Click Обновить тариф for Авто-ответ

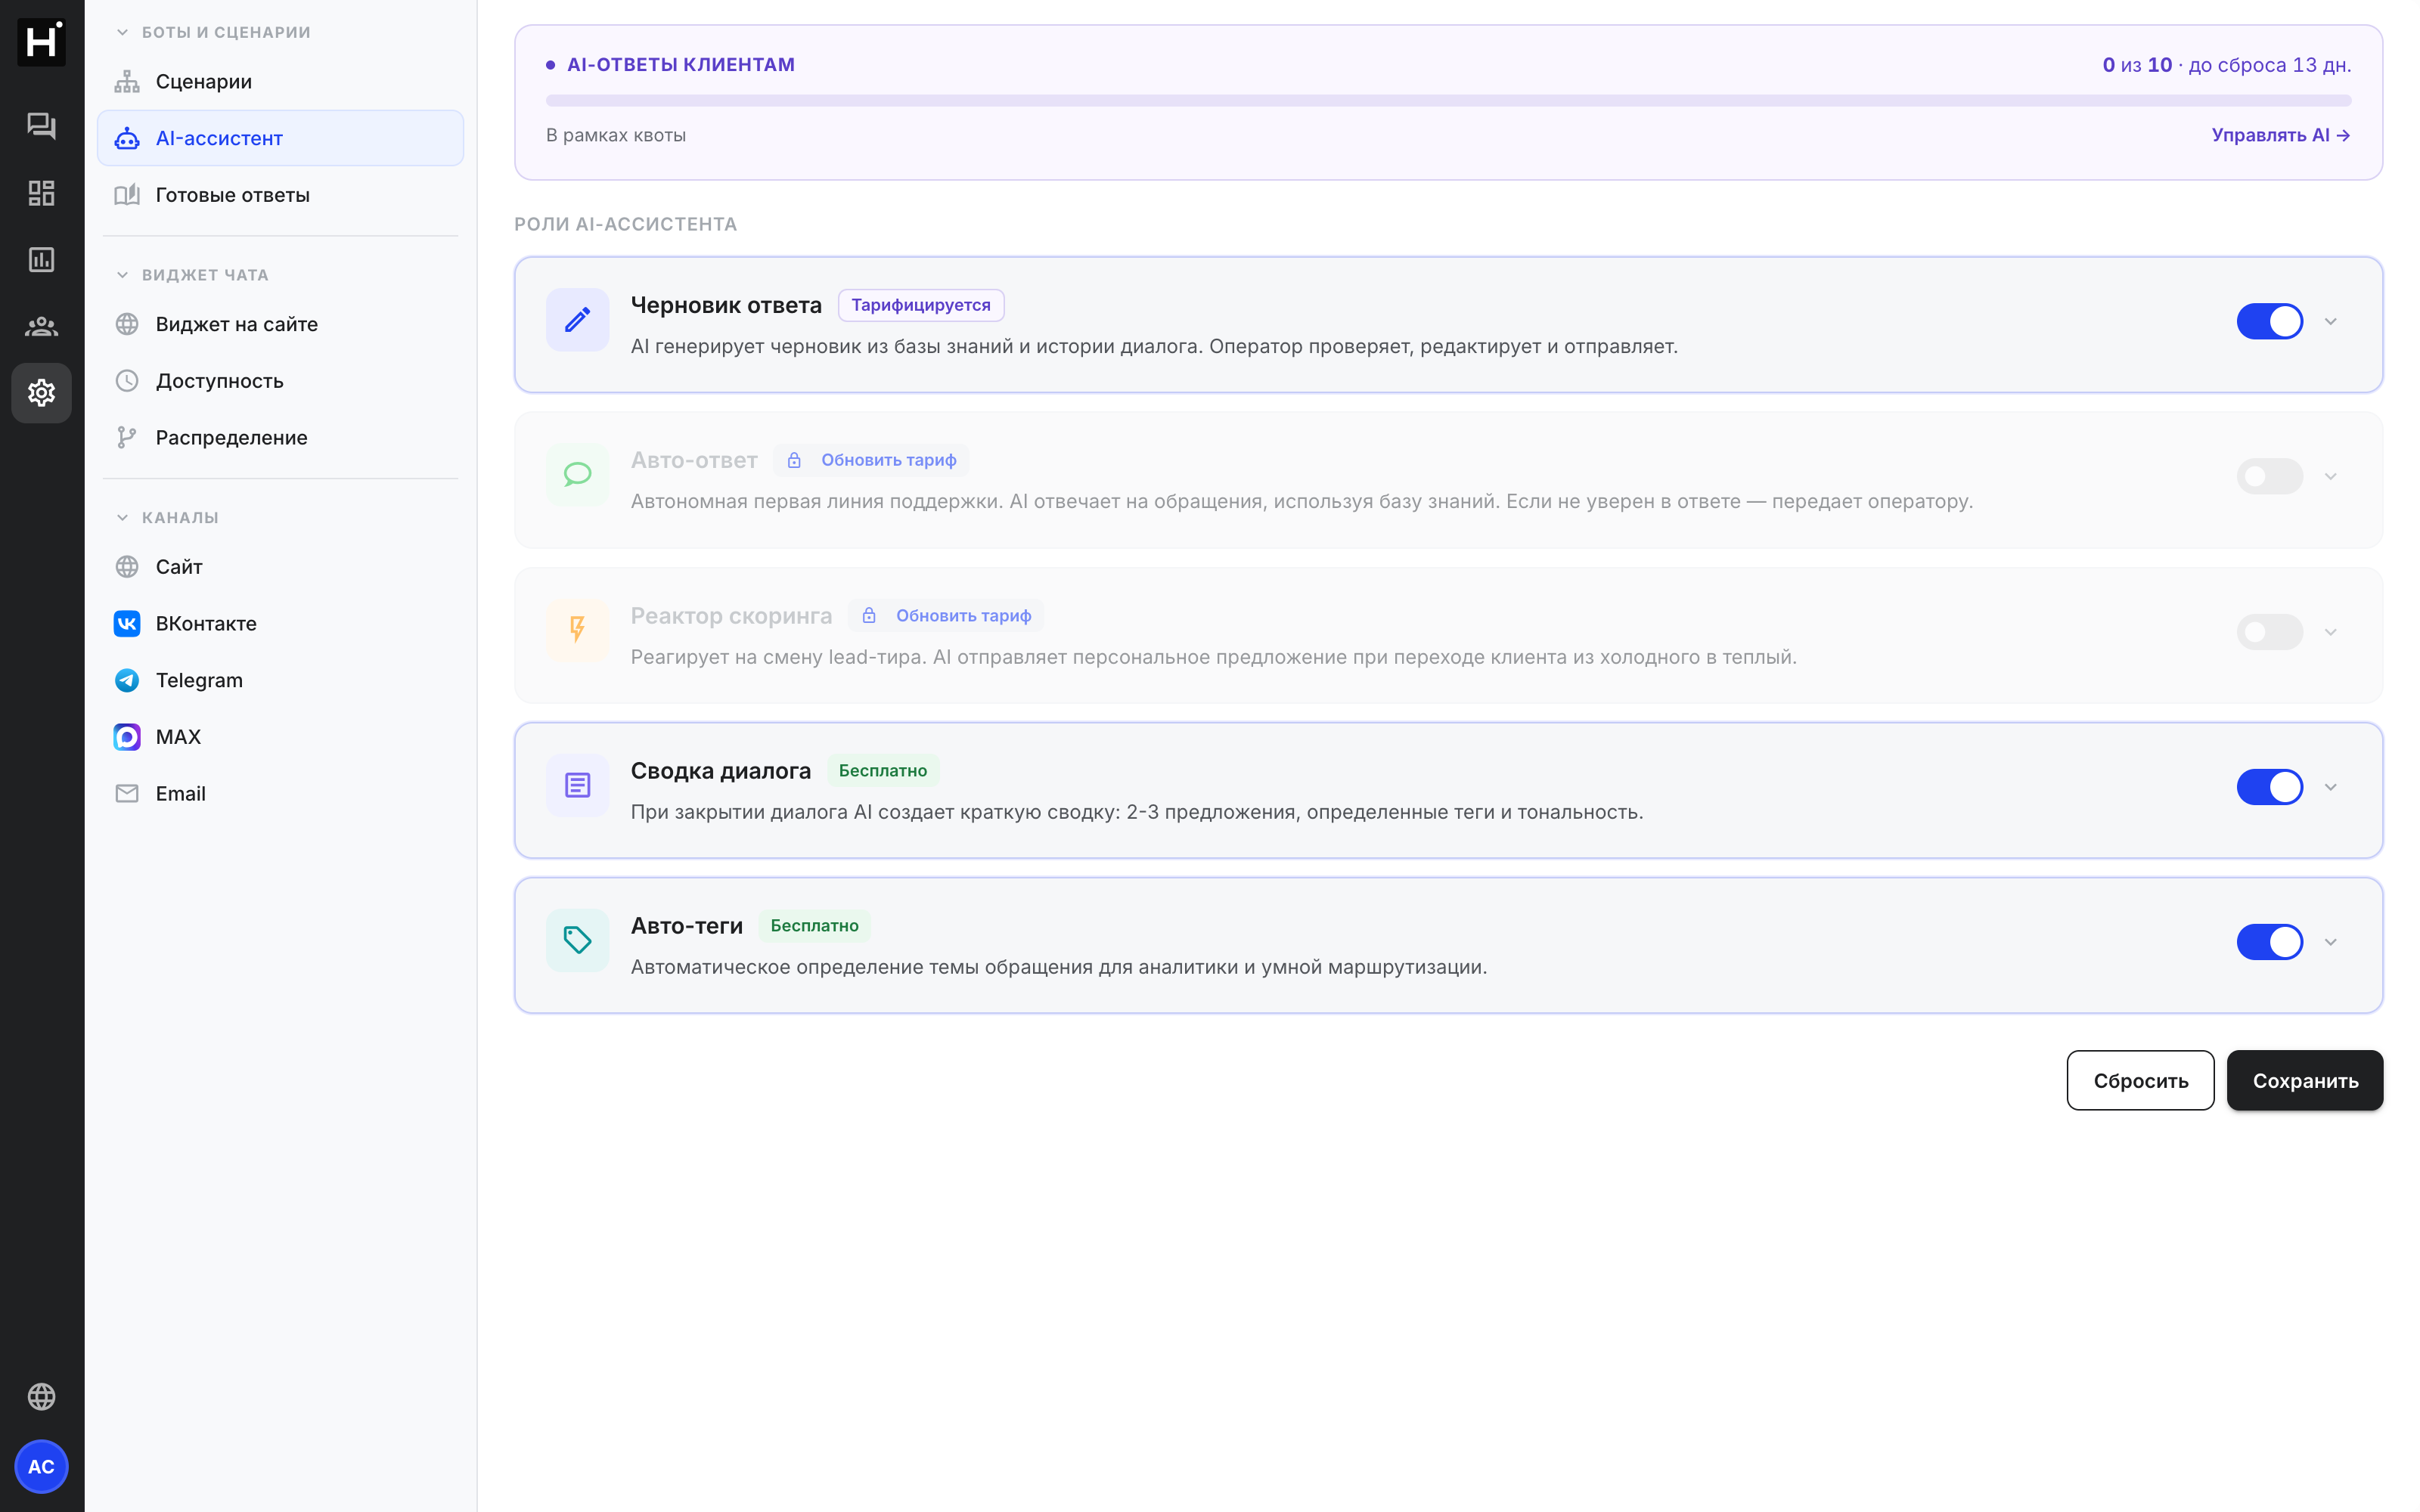point(871,460)
